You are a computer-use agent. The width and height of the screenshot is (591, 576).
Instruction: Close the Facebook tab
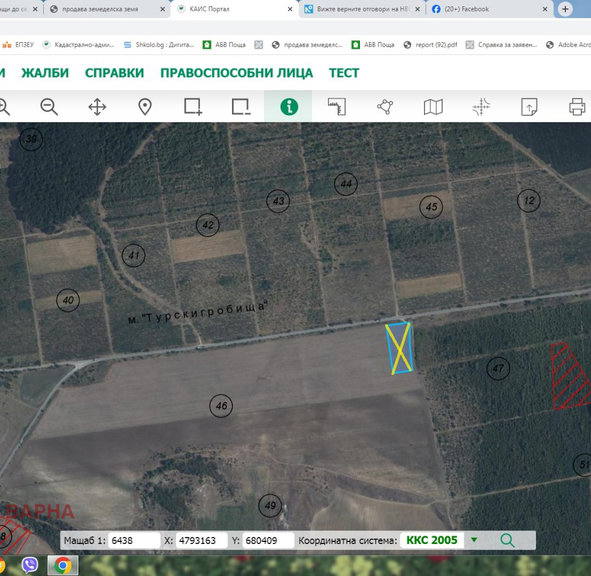(x=545, y=9)
